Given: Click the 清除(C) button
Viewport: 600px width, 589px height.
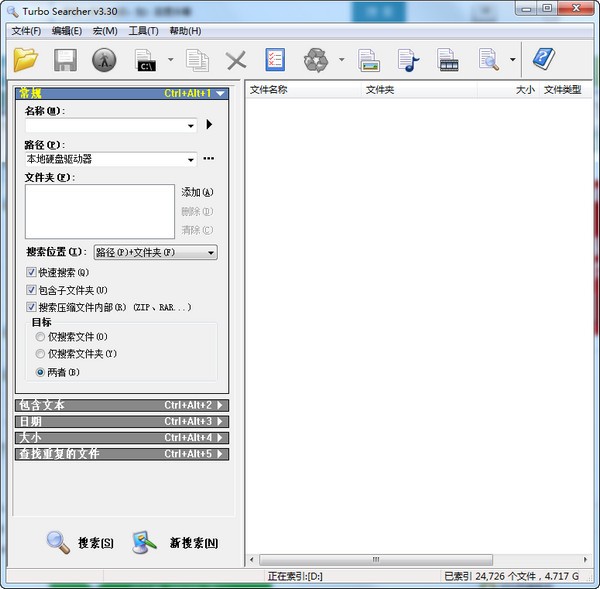Looking at the screenshot, I should click(x=197, y=230).
